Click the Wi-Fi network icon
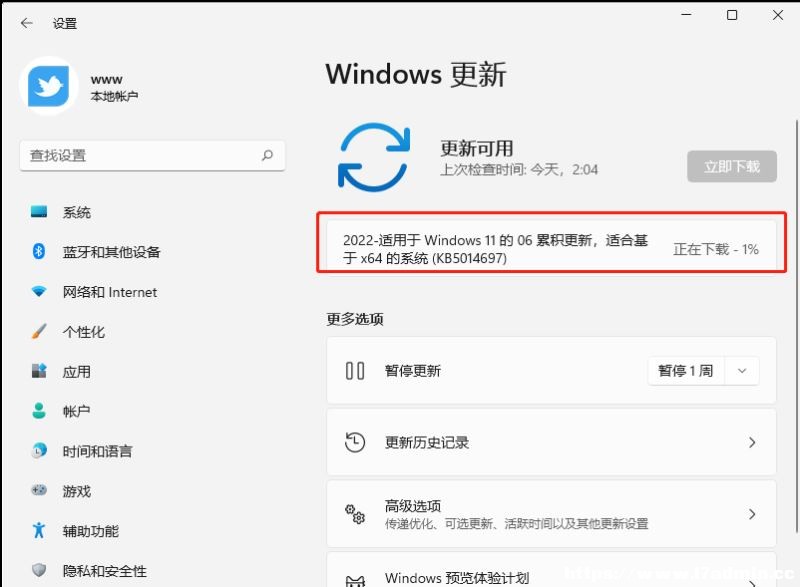 click(39, 291)
